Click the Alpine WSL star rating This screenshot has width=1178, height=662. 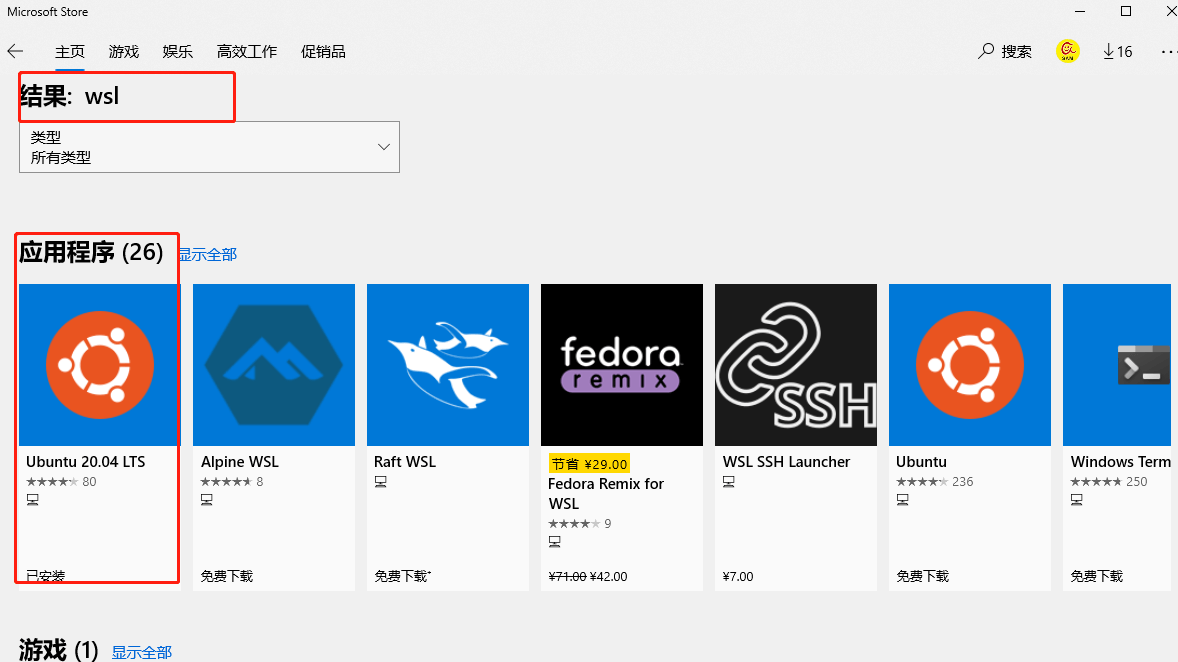(226, 482)
